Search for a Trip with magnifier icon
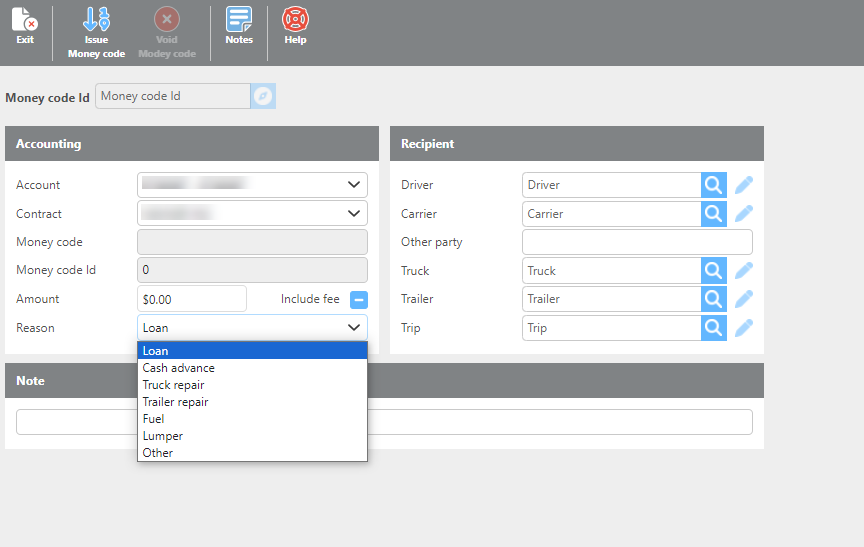864x547 pixels. pos(714,328)
